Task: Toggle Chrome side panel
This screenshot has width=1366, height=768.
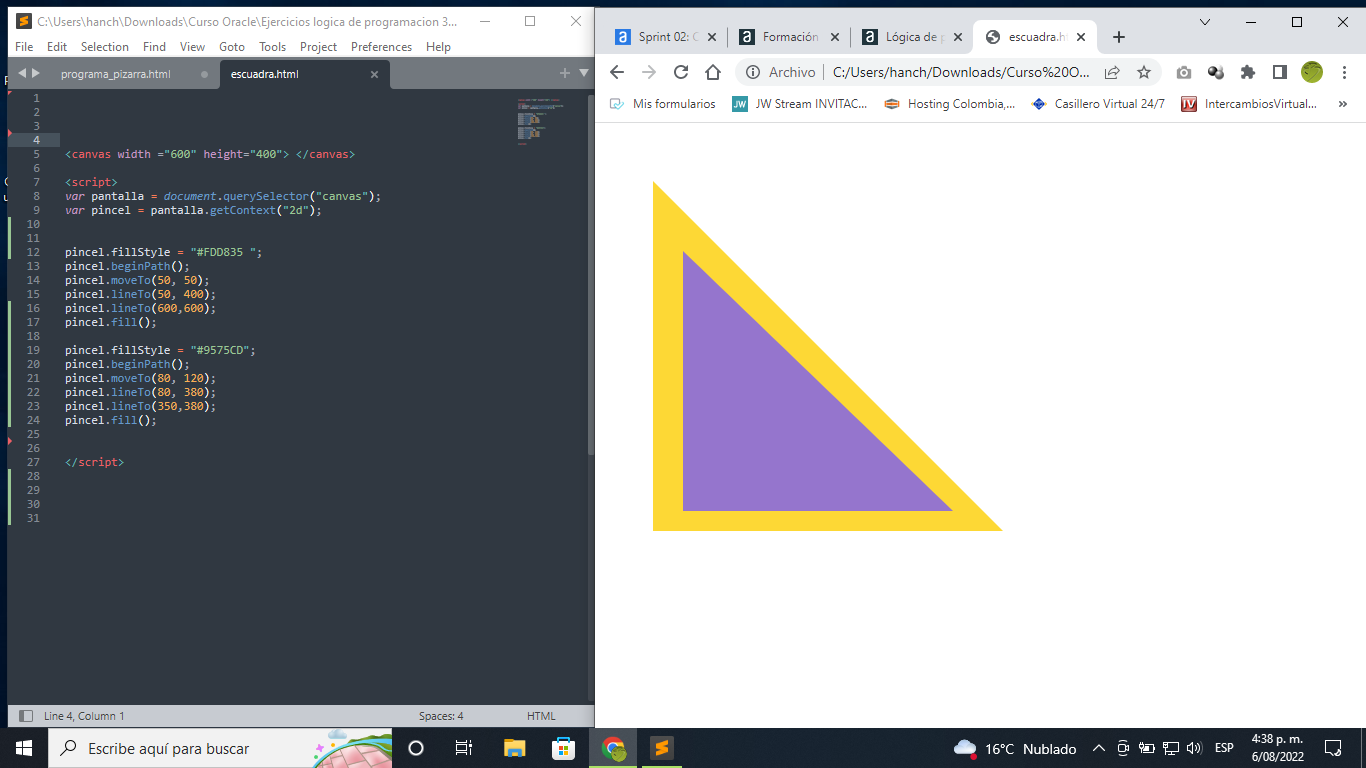Action: (x=1279, y=72)
